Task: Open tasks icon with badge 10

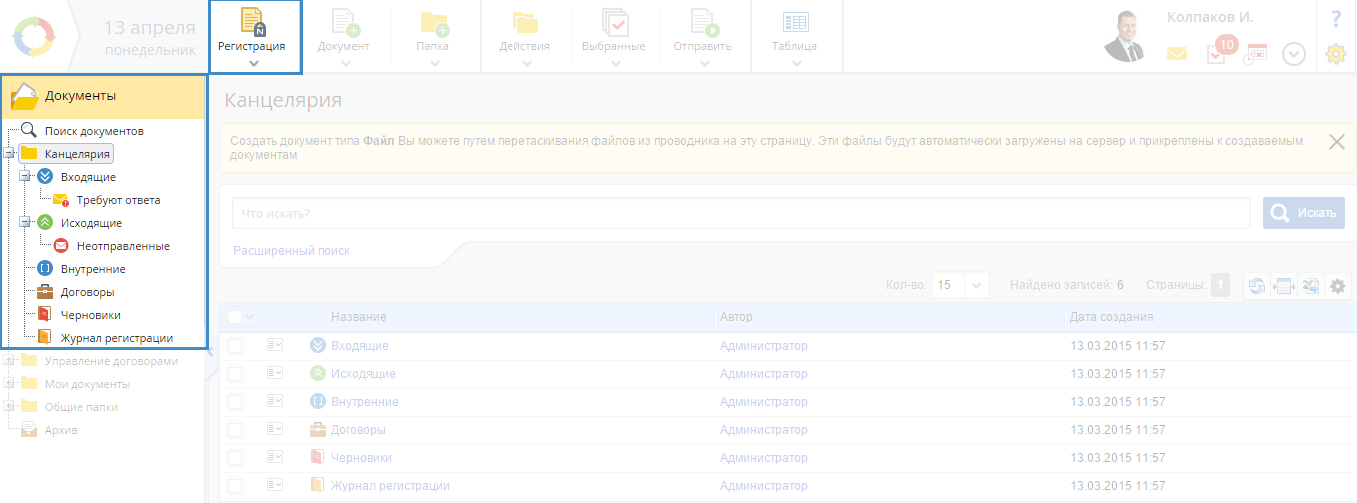Action: (x=1217, y=54)
